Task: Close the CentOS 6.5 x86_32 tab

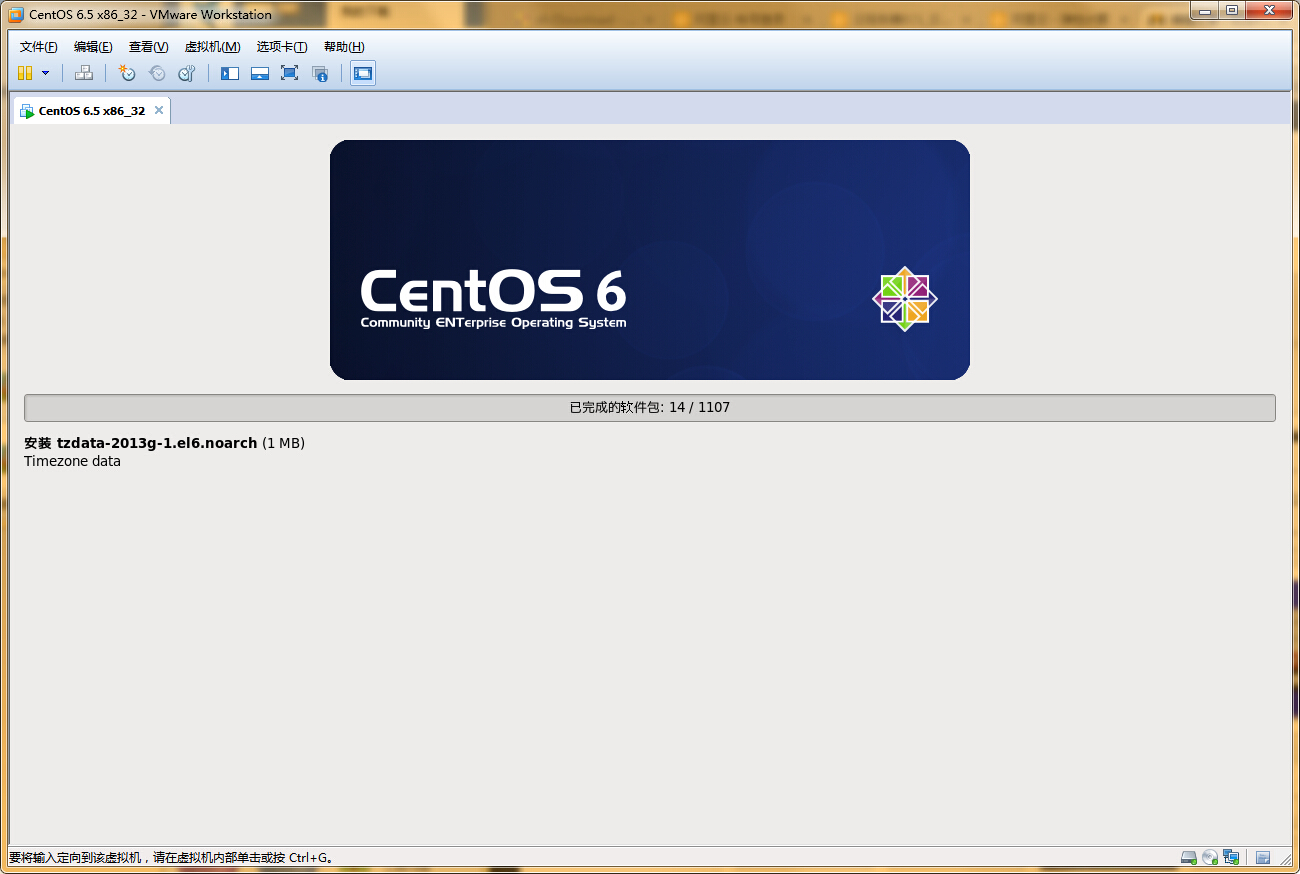Action: coord(158,110)
